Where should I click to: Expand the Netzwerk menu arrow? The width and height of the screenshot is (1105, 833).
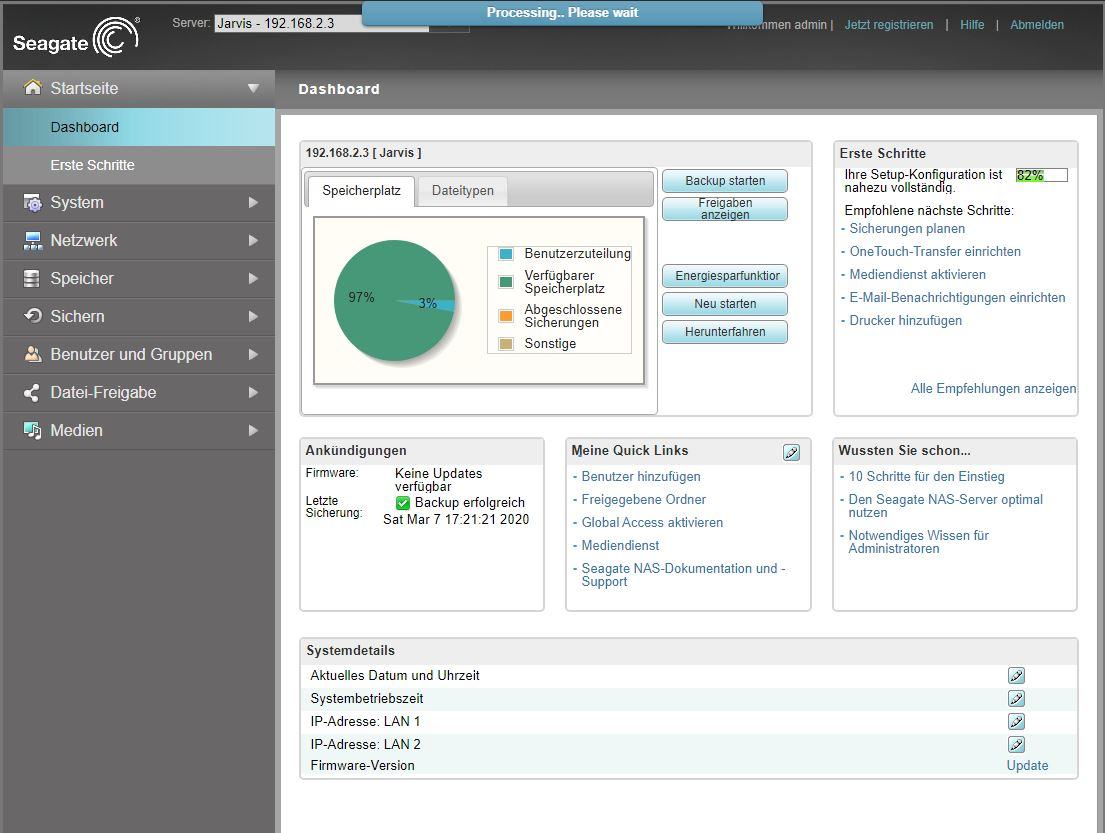(253, 241)
